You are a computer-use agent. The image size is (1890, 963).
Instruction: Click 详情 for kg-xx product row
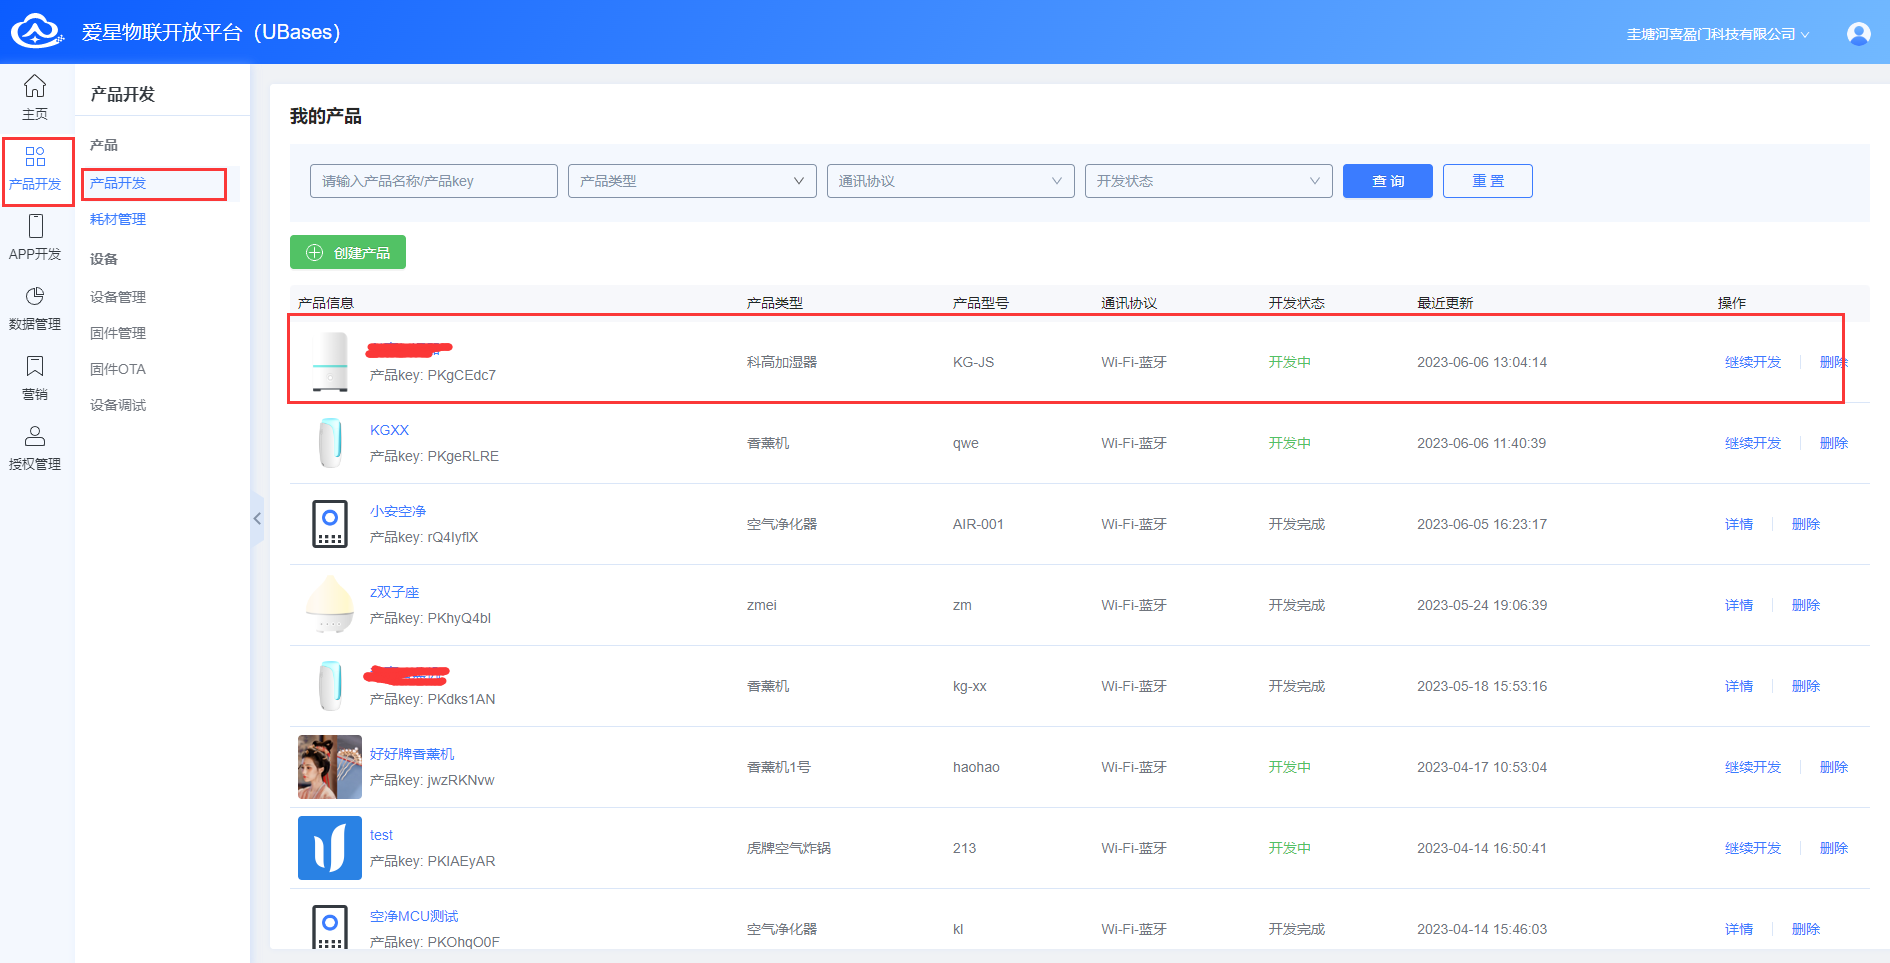pos(1739,686)
